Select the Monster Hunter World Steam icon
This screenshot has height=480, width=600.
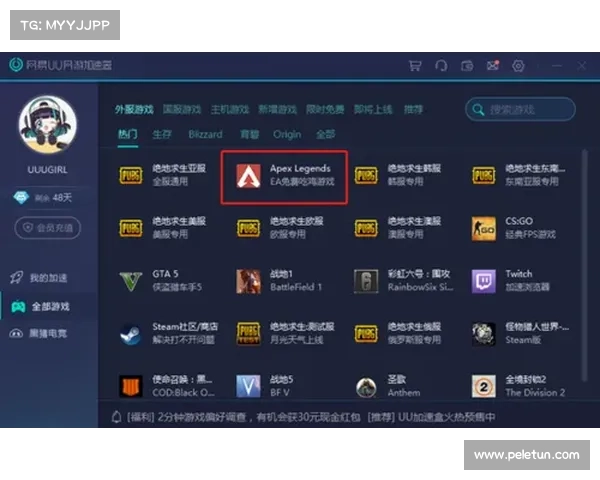[484, 334]
